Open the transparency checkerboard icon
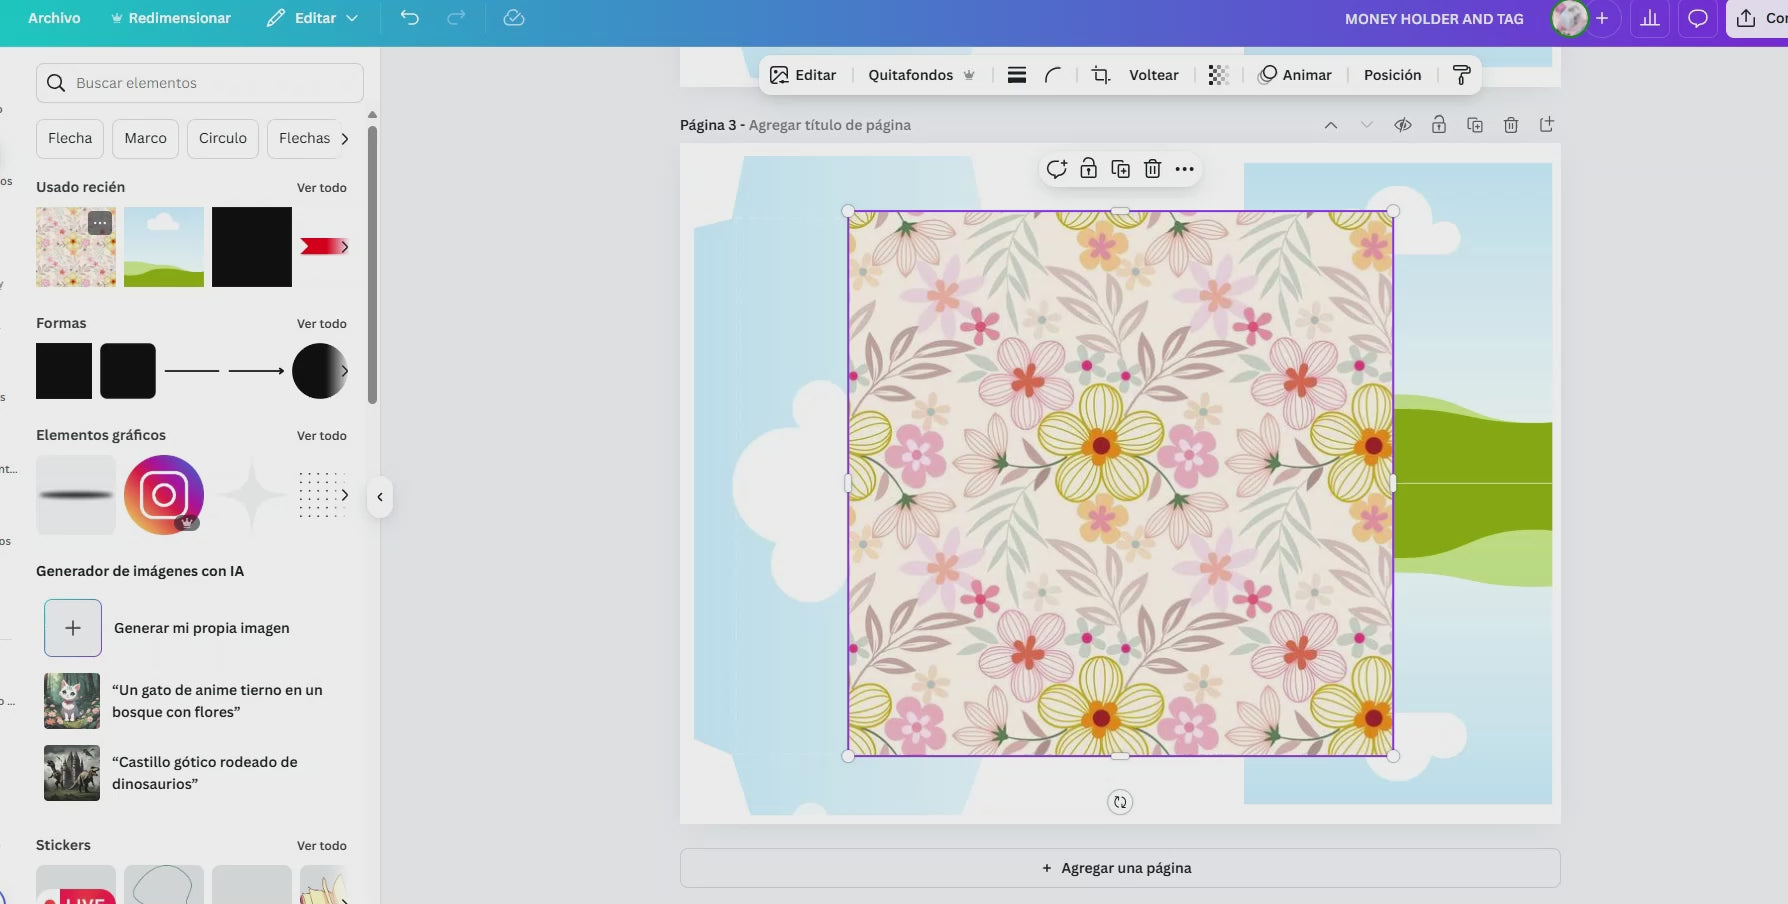Viewport: 1788px width, 904px height. point(1218,75)
